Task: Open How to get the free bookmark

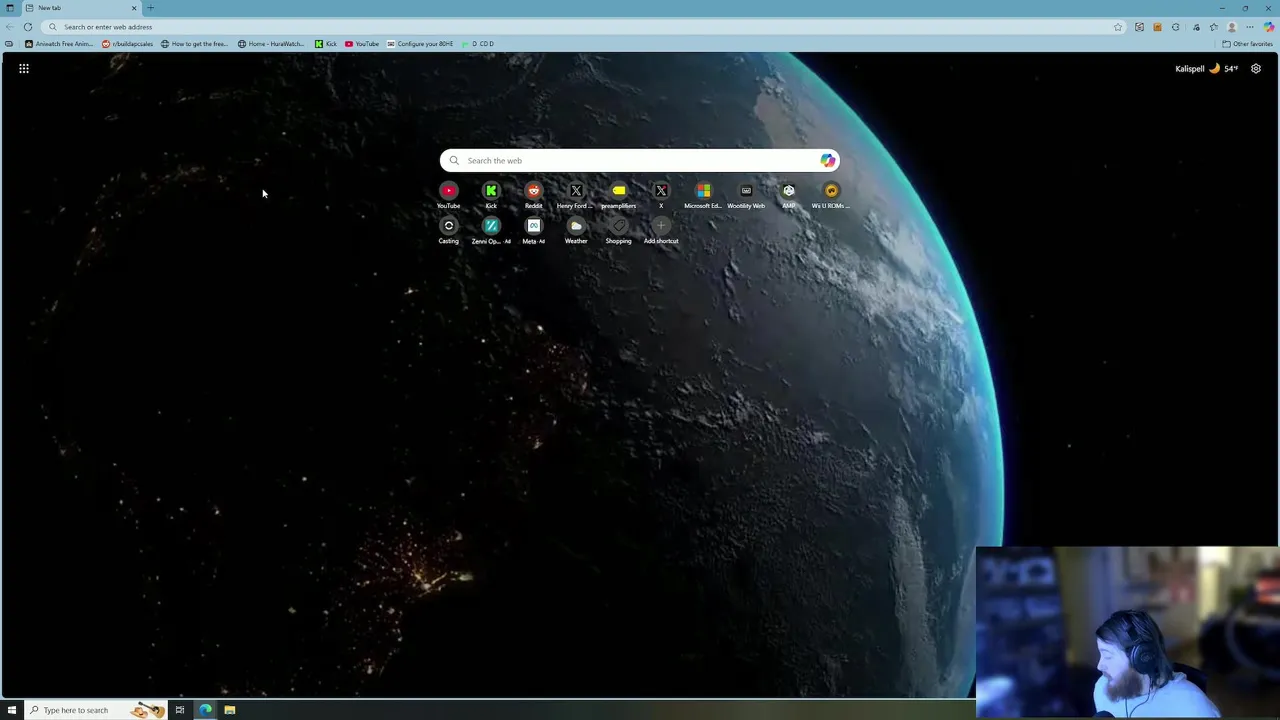Action: click(195, 44)
